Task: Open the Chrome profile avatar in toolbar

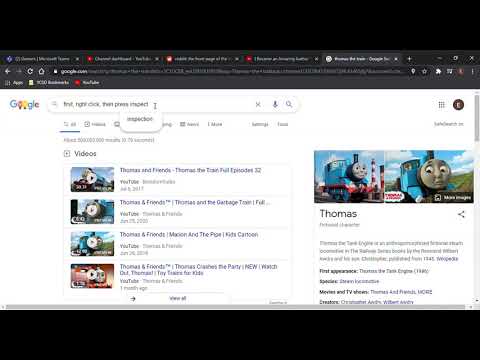Action: pos(461,71)
